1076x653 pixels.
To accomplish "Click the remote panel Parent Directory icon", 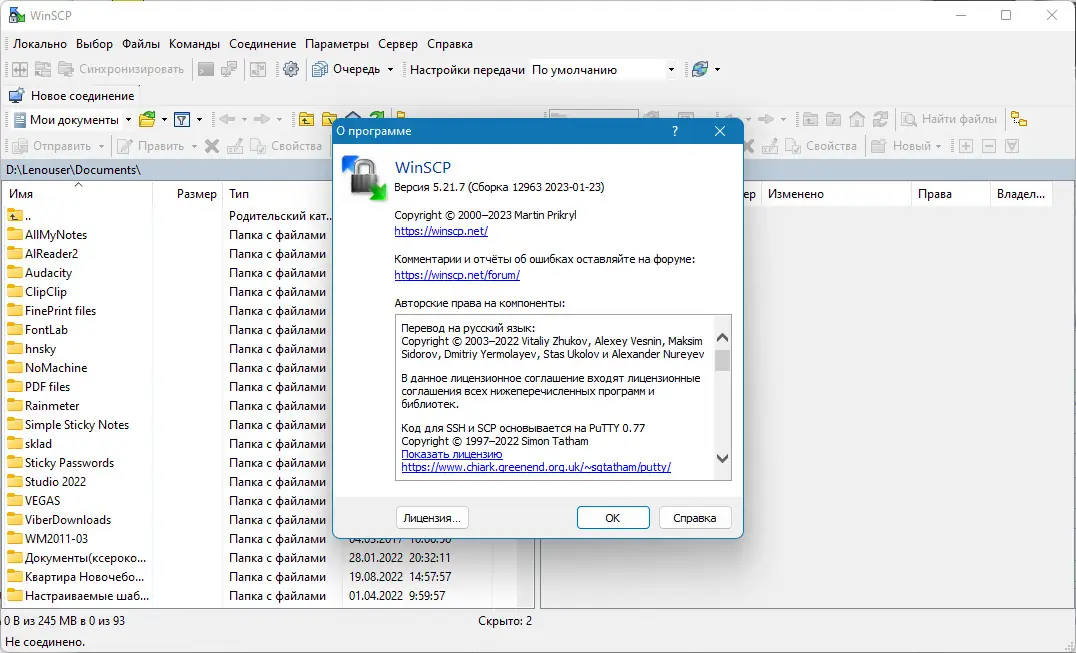I will [810, 119].
